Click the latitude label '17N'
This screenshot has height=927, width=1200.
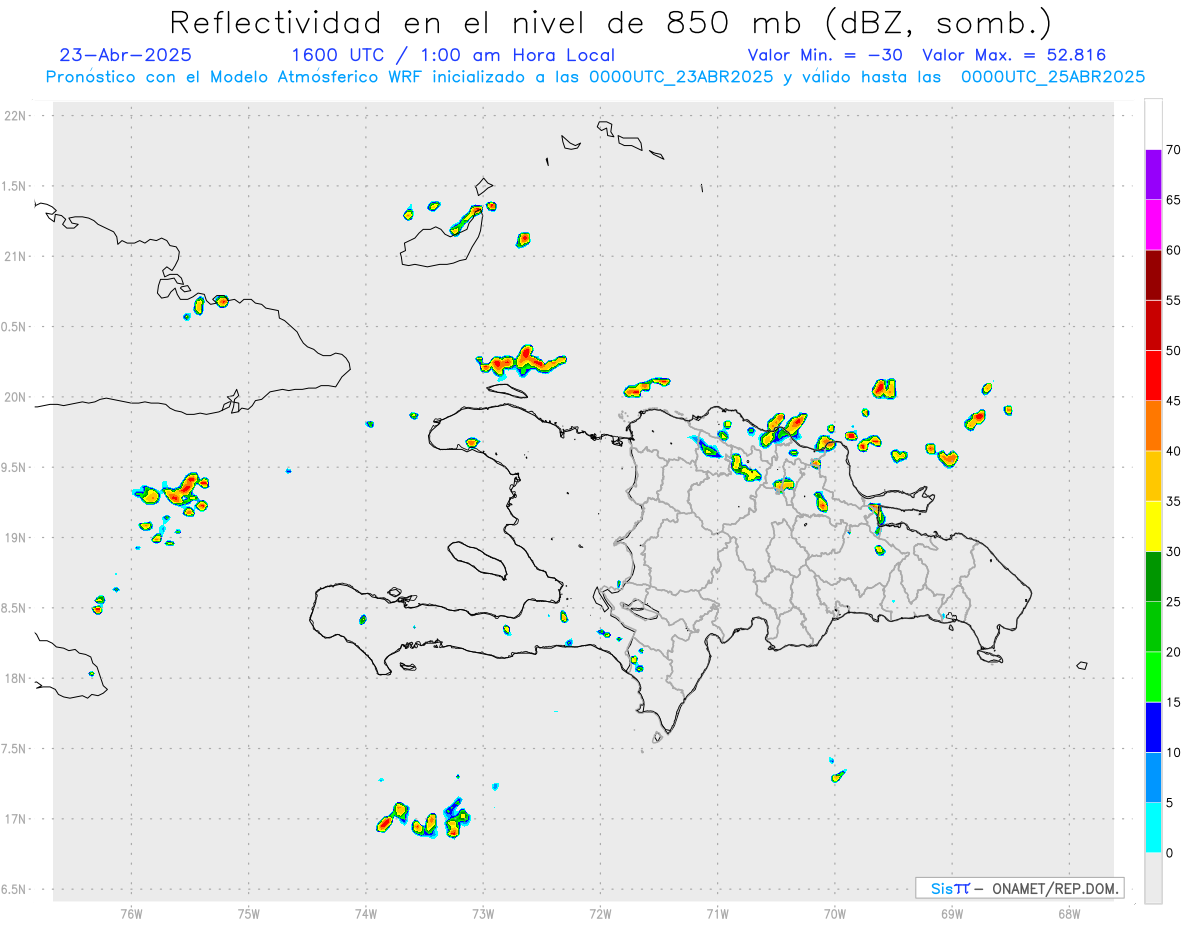[x=16, y=819]
